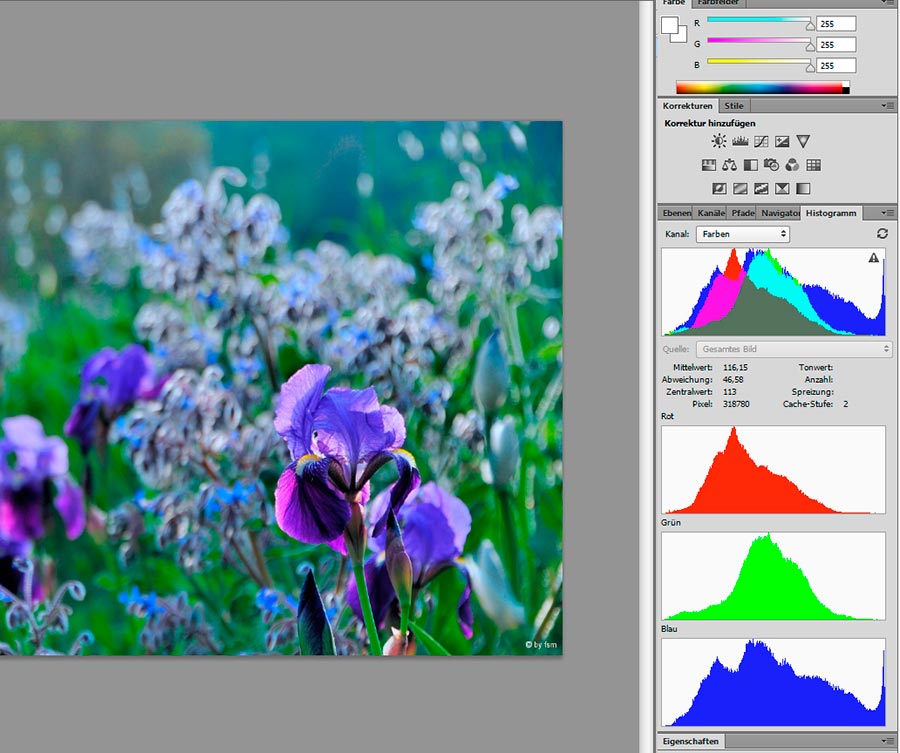The width and height of the screenshot is (900, 753).
Task: Click the G value input field
Action: pos(836,44)
